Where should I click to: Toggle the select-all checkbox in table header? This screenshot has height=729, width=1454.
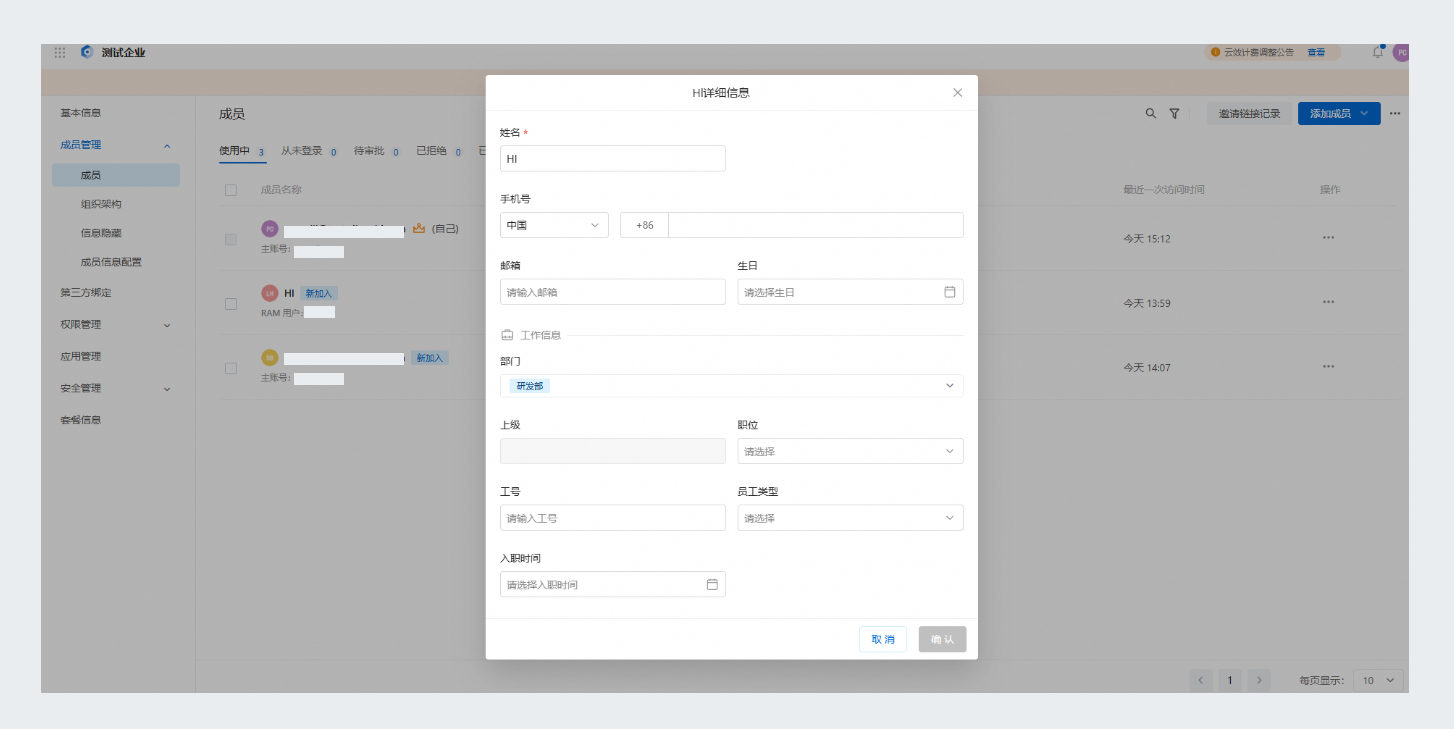pyautogui.click(x=231, y=190)
